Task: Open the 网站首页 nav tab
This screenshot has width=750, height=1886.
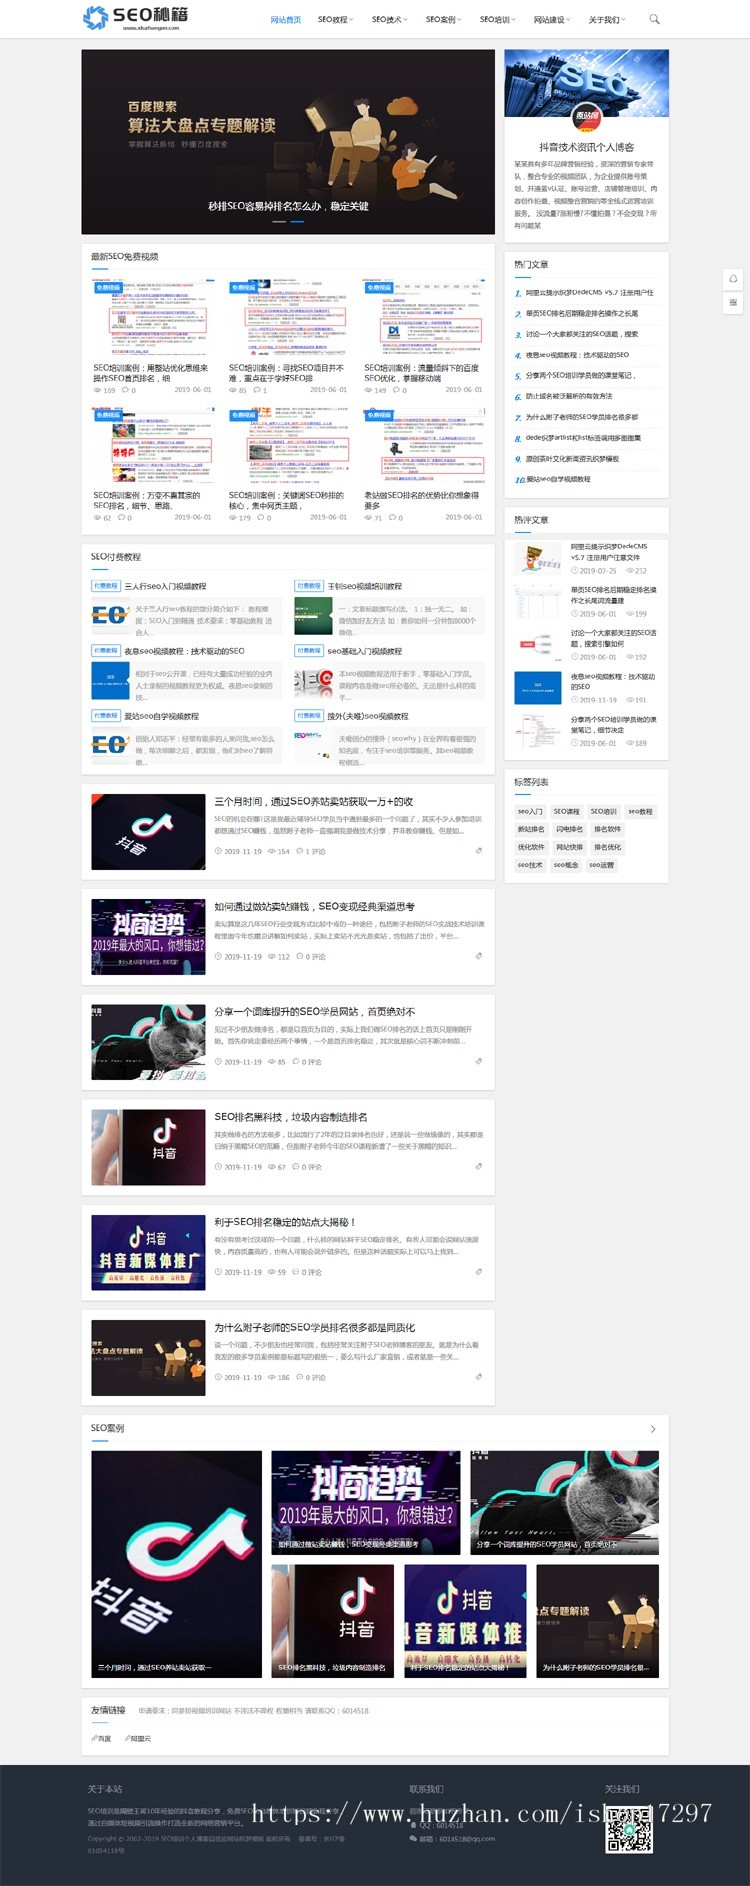Action: click(x=285, y=19)
